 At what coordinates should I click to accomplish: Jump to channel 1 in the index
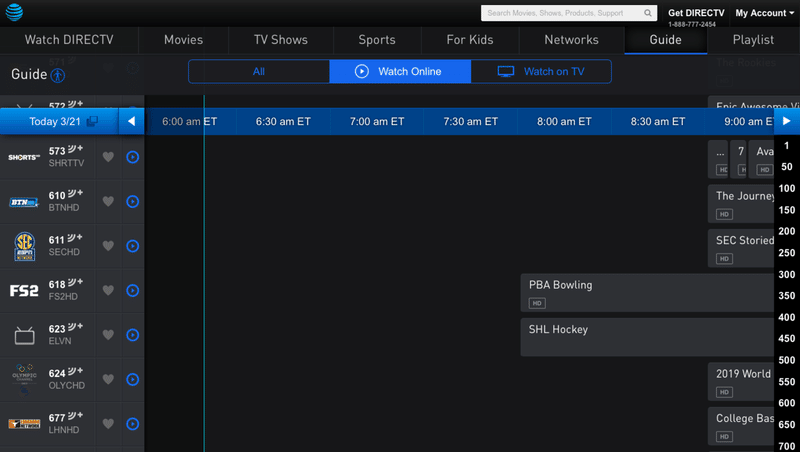click(x=787, y=145)
